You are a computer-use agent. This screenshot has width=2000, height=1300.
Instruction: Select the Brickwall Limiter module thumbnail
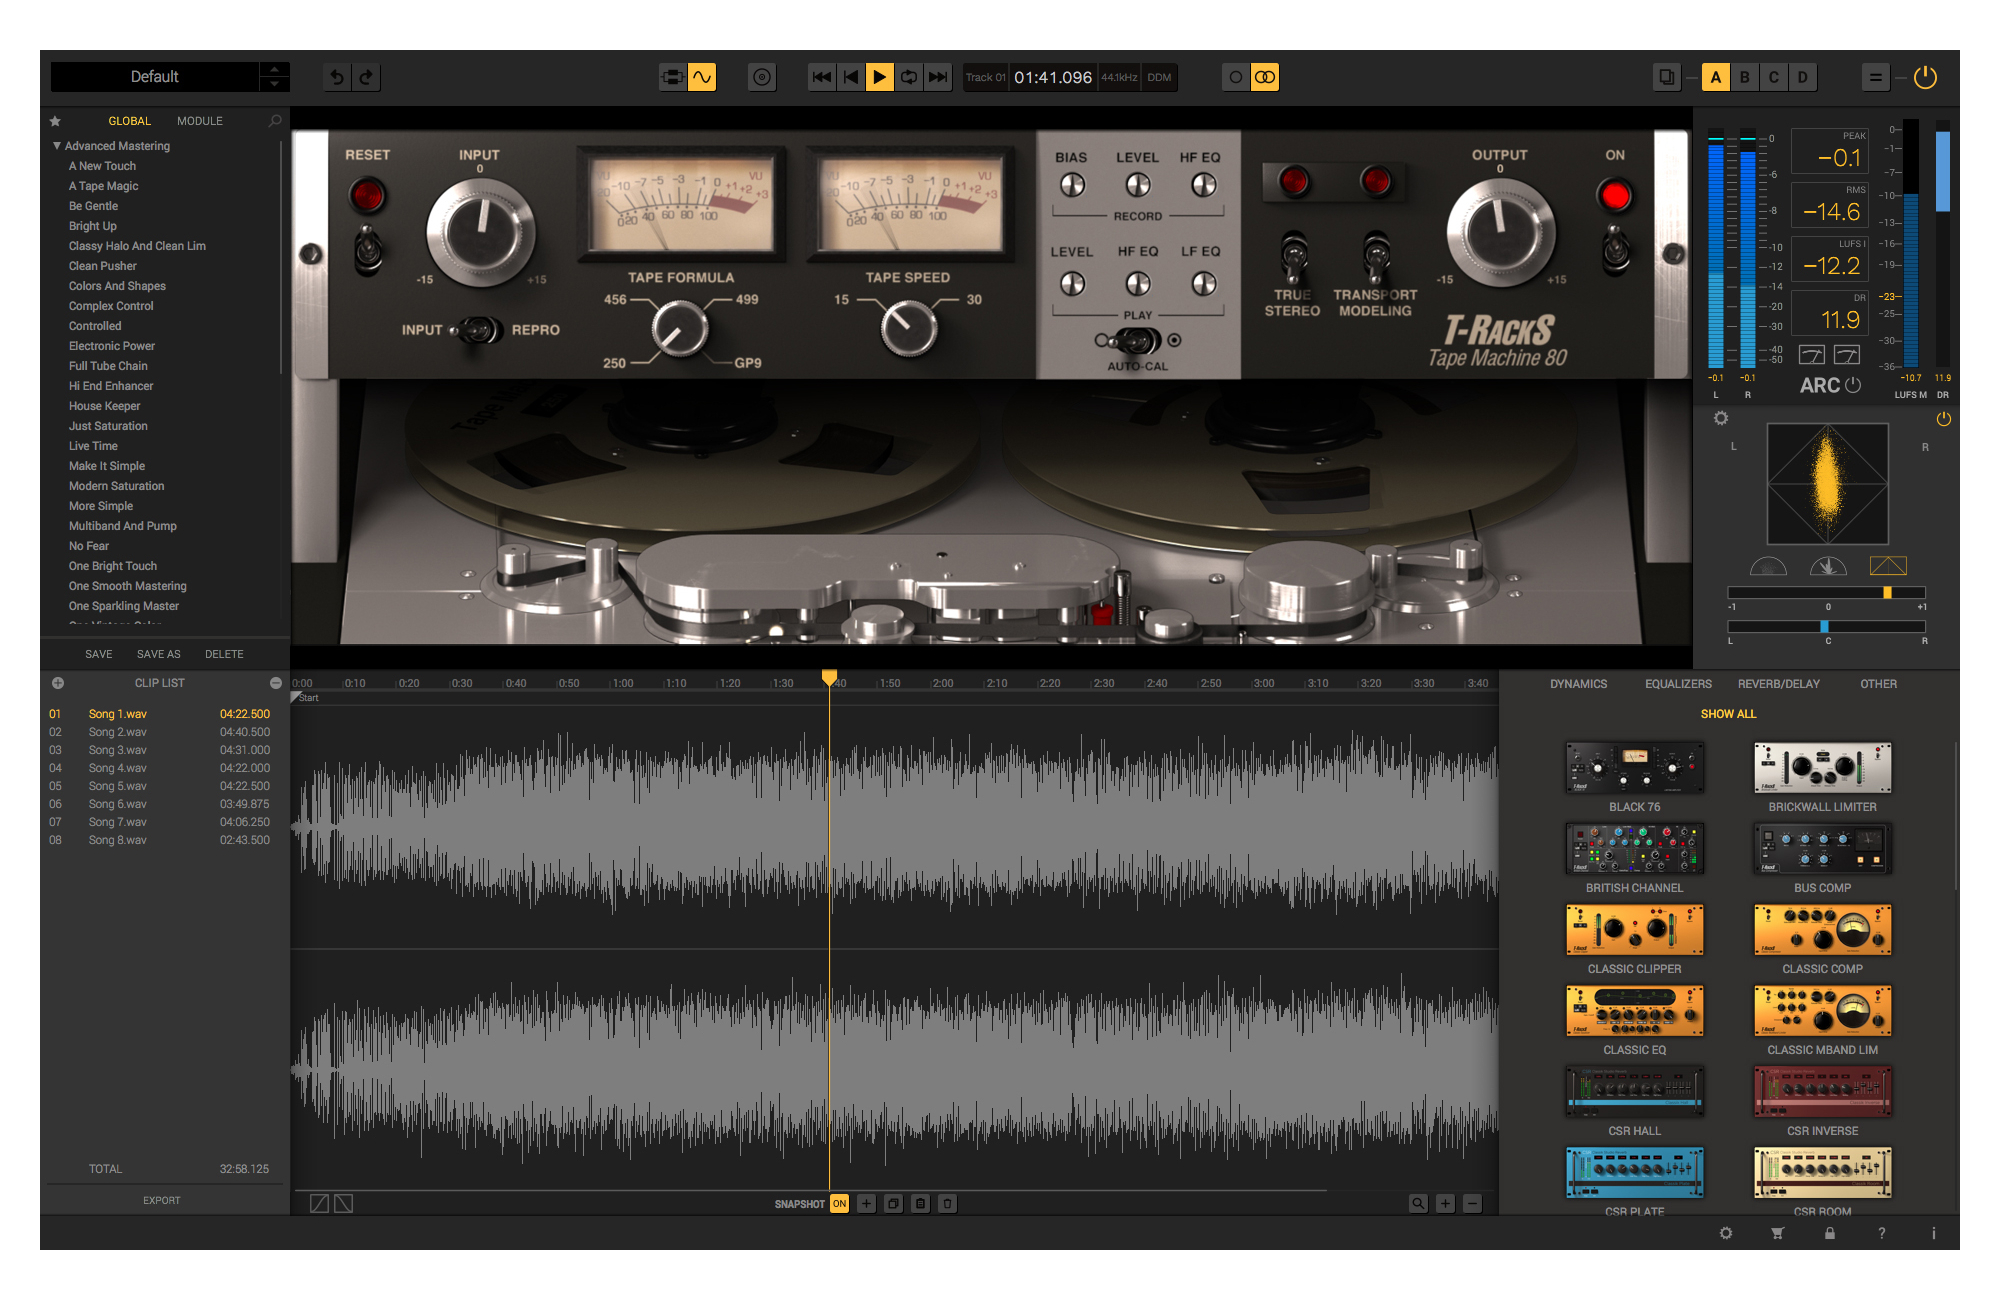click(x=1822, y=768)
